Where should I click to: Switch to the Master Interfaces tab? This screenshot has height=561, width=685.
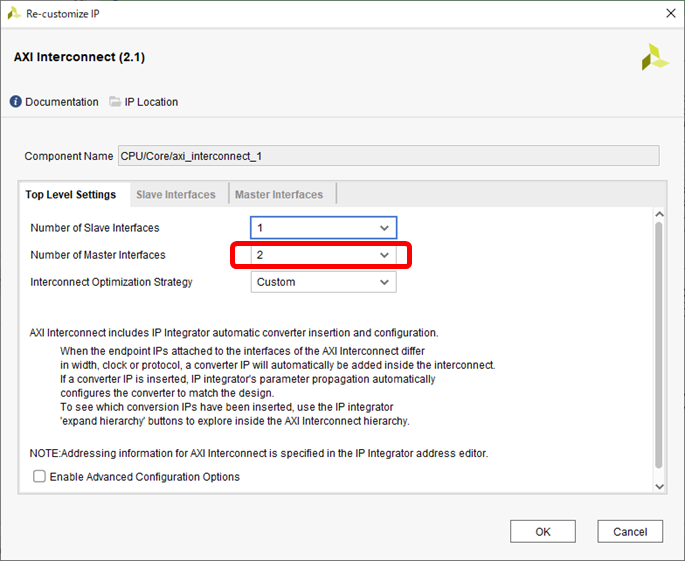coord(279,195)
